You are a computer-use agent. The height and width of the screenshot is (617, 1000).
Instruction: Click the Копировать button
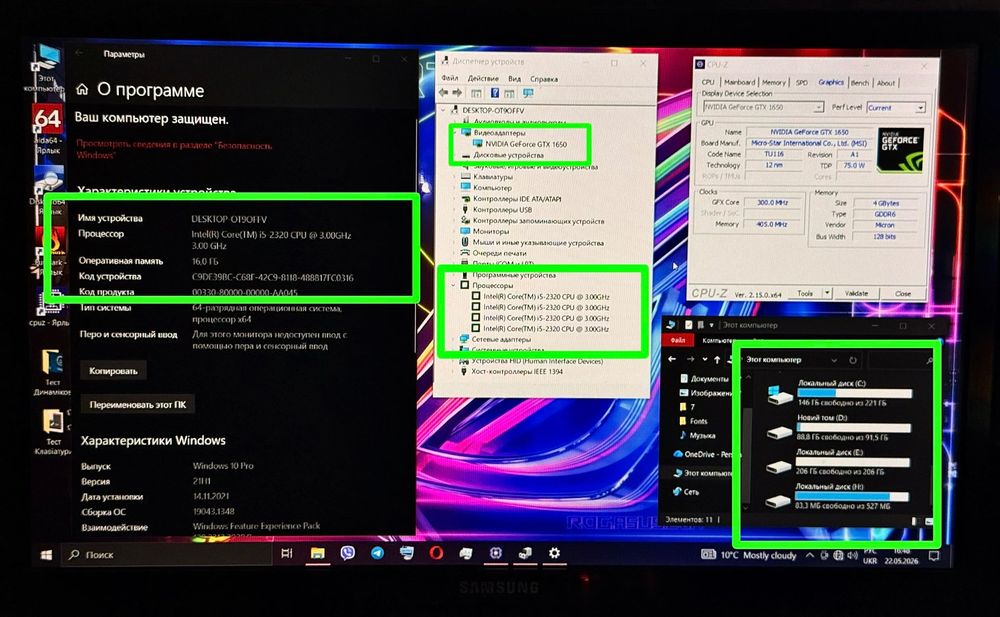(x=114, y=371)
